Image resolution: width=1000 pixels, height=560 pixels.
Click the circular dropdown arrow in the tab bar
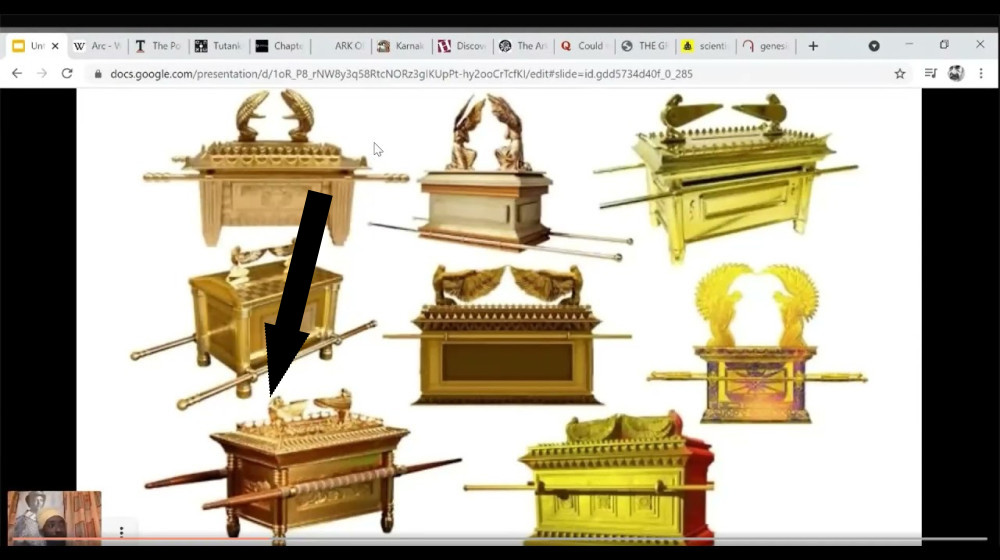click(x=874, y=46)
